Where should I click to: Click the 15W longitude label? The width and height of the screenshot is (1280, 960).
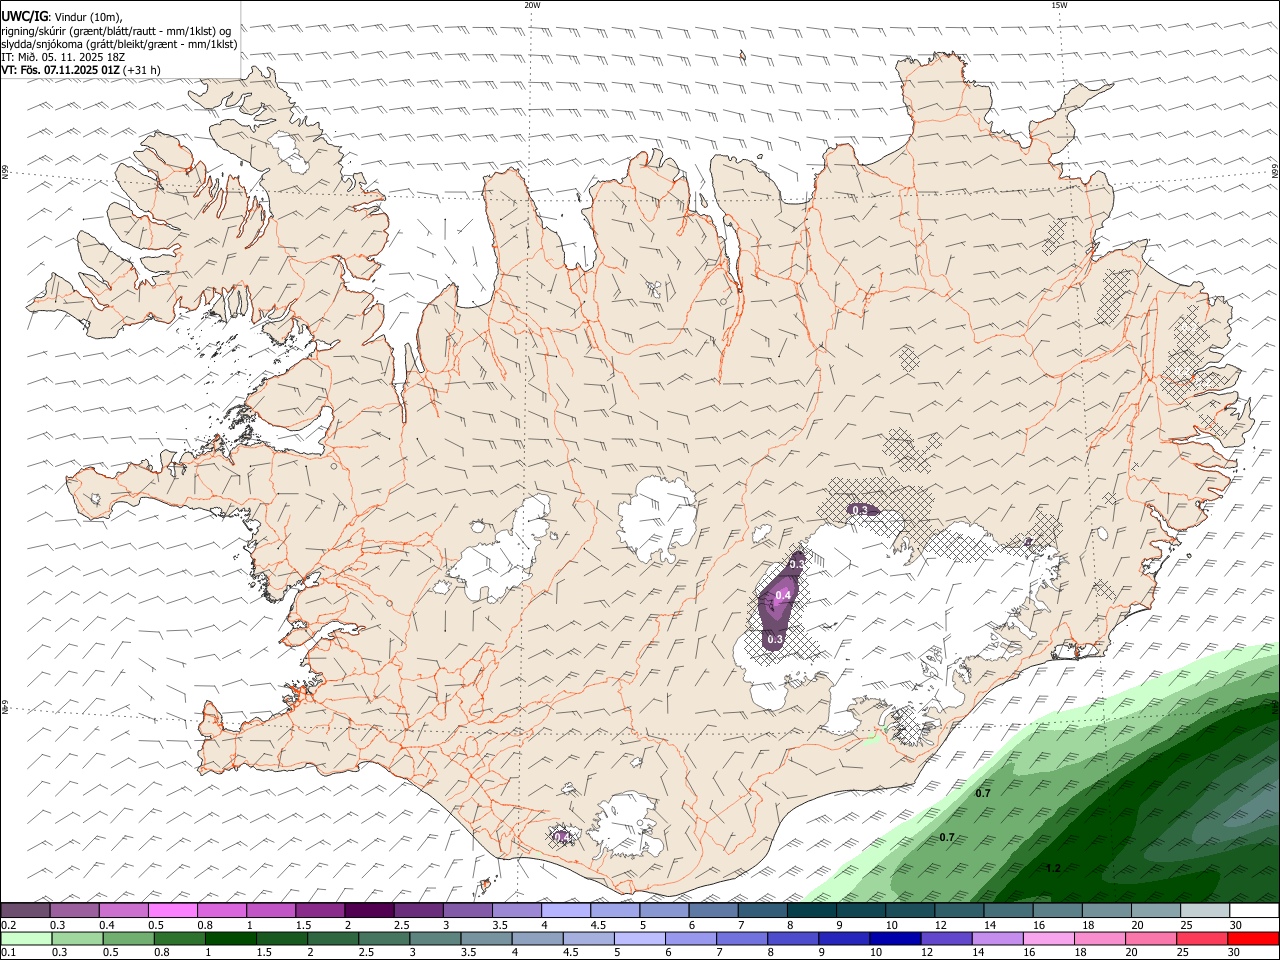1059,5
